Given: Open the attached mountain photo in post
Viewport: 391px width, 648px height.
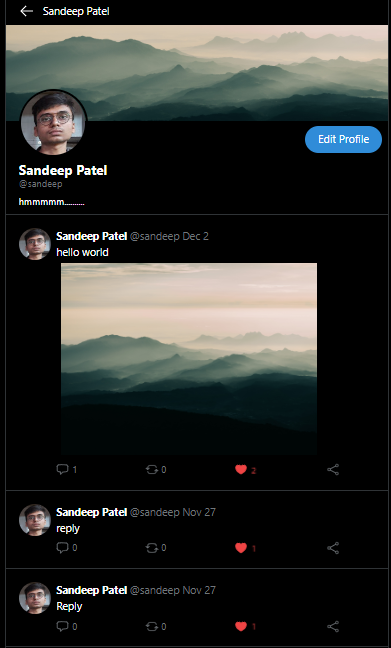Looking at the screenshot, I should [189, 359].
